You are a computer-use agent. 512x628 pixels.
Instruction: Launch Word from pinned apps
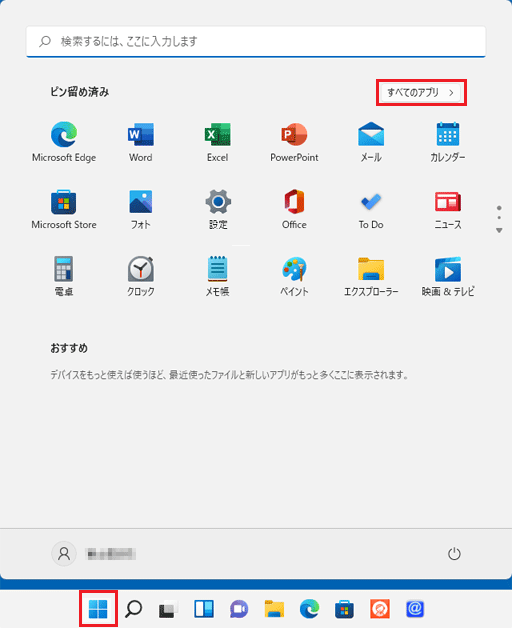coord(141,142)
